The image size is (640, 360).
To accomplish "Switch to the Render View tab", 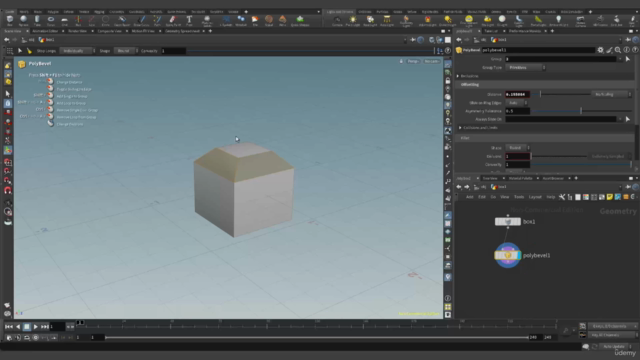I will coord(78,31).
